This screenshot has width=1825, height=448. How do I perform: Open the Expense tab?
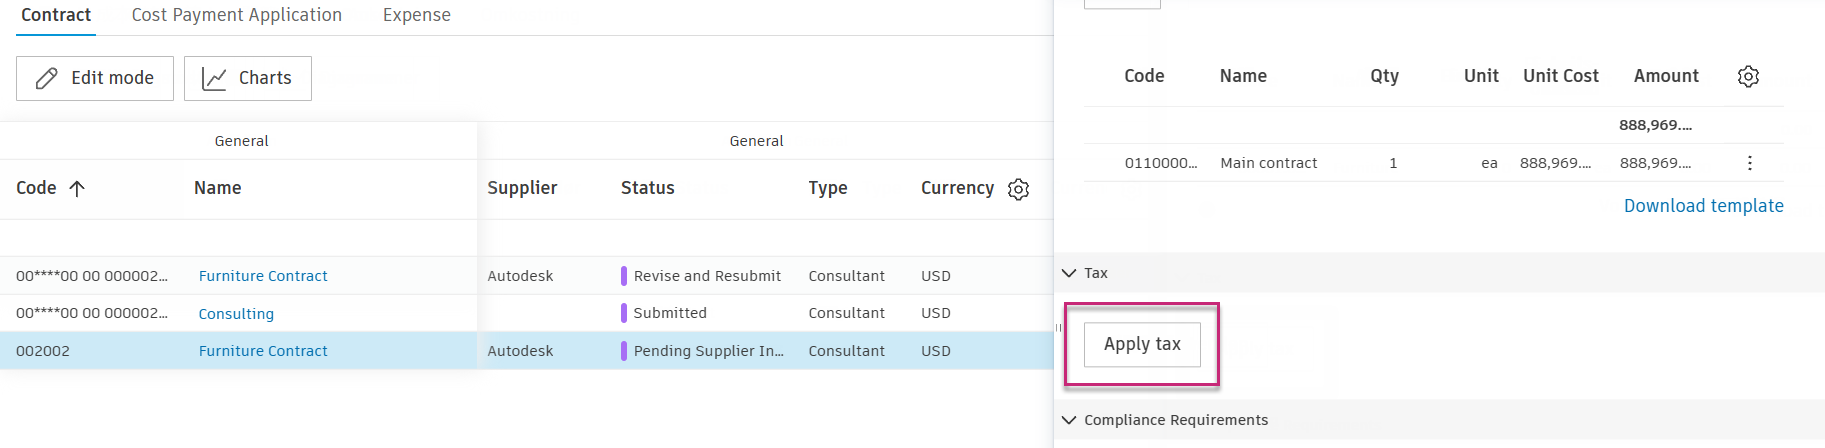click(x=416, y=15)
